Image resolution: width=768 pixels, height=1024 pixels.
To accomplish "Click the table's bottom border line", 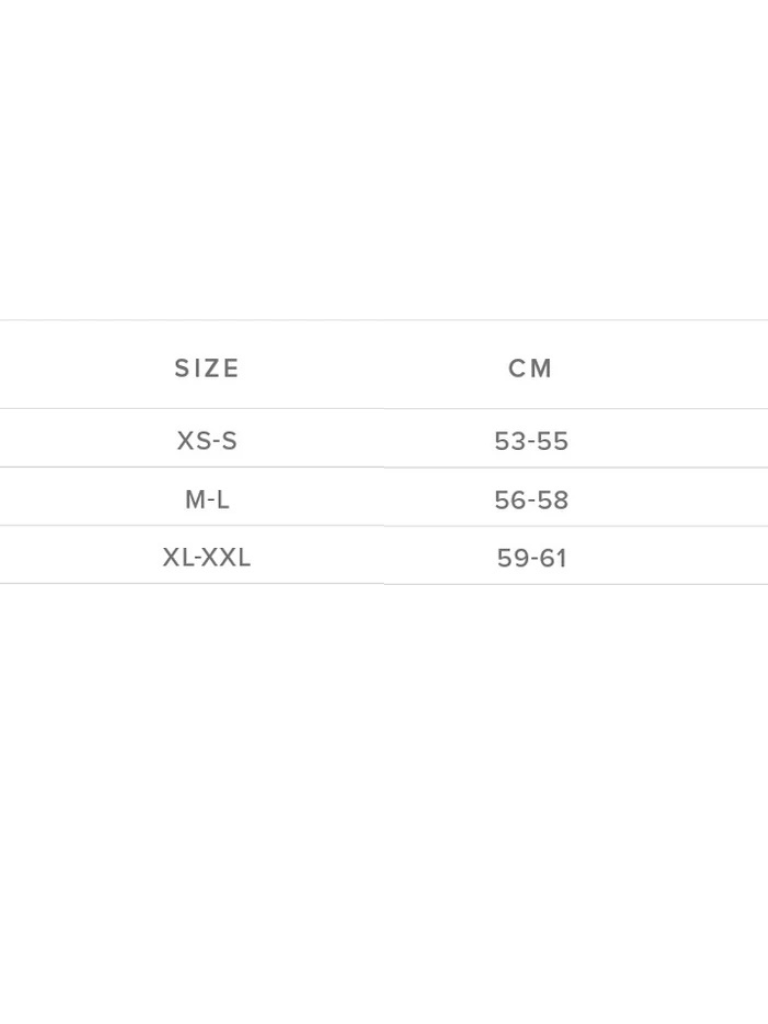I will 384,584.
